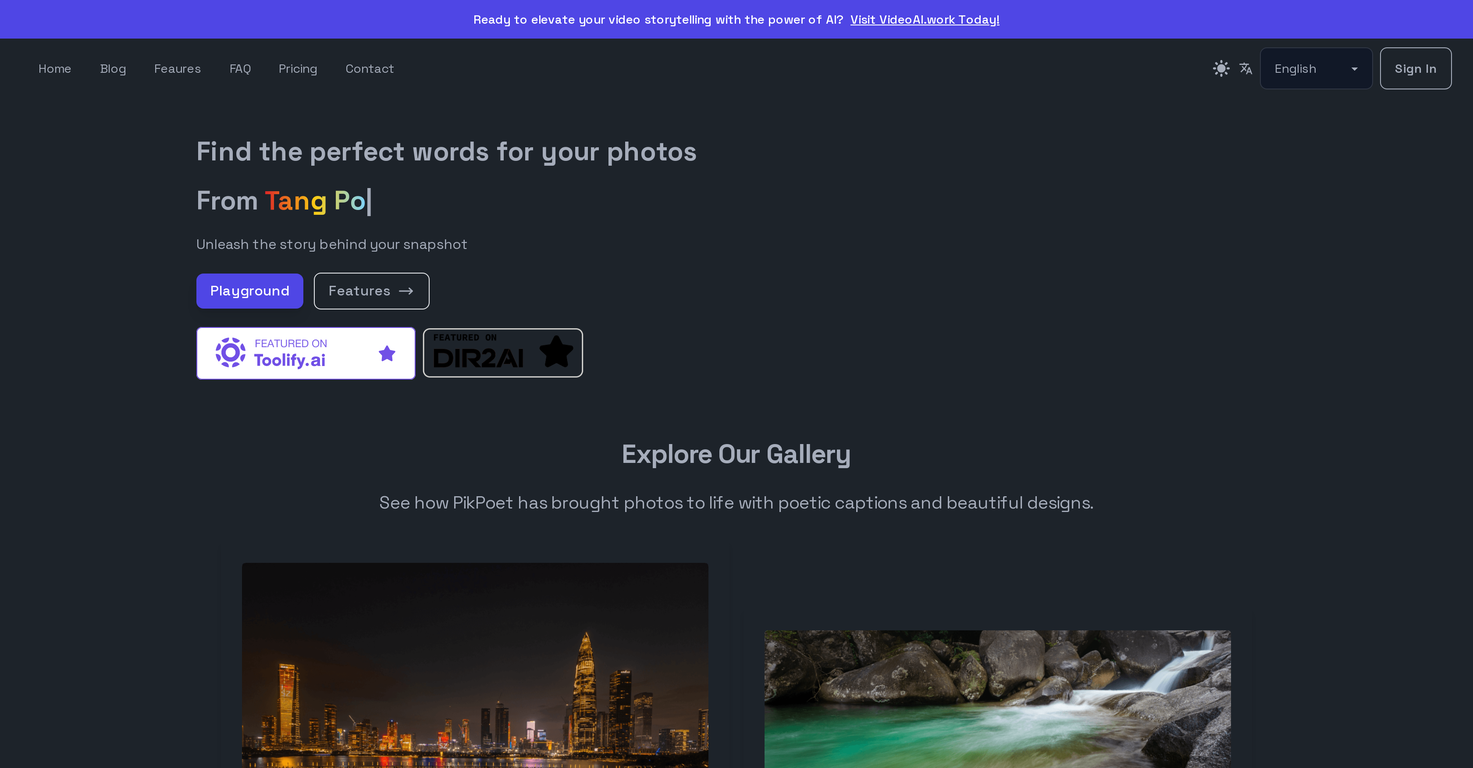Expand language options via the dropdown chevron
1473x768 pixels.
(1355, 68)
